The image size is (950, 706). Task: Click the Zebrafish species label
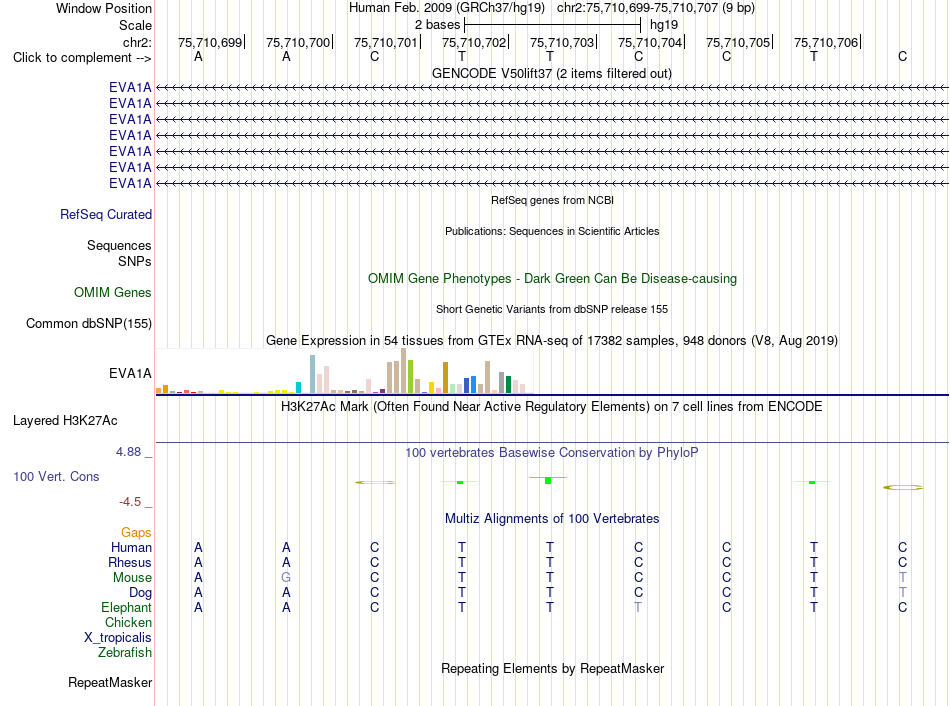pos(125,653)
